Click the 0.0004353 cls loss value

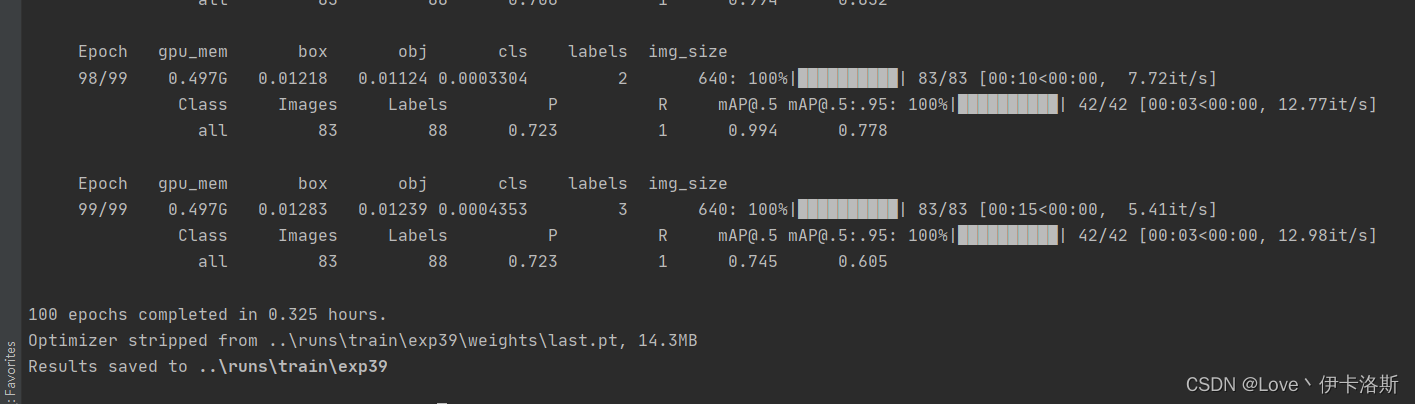483,210
